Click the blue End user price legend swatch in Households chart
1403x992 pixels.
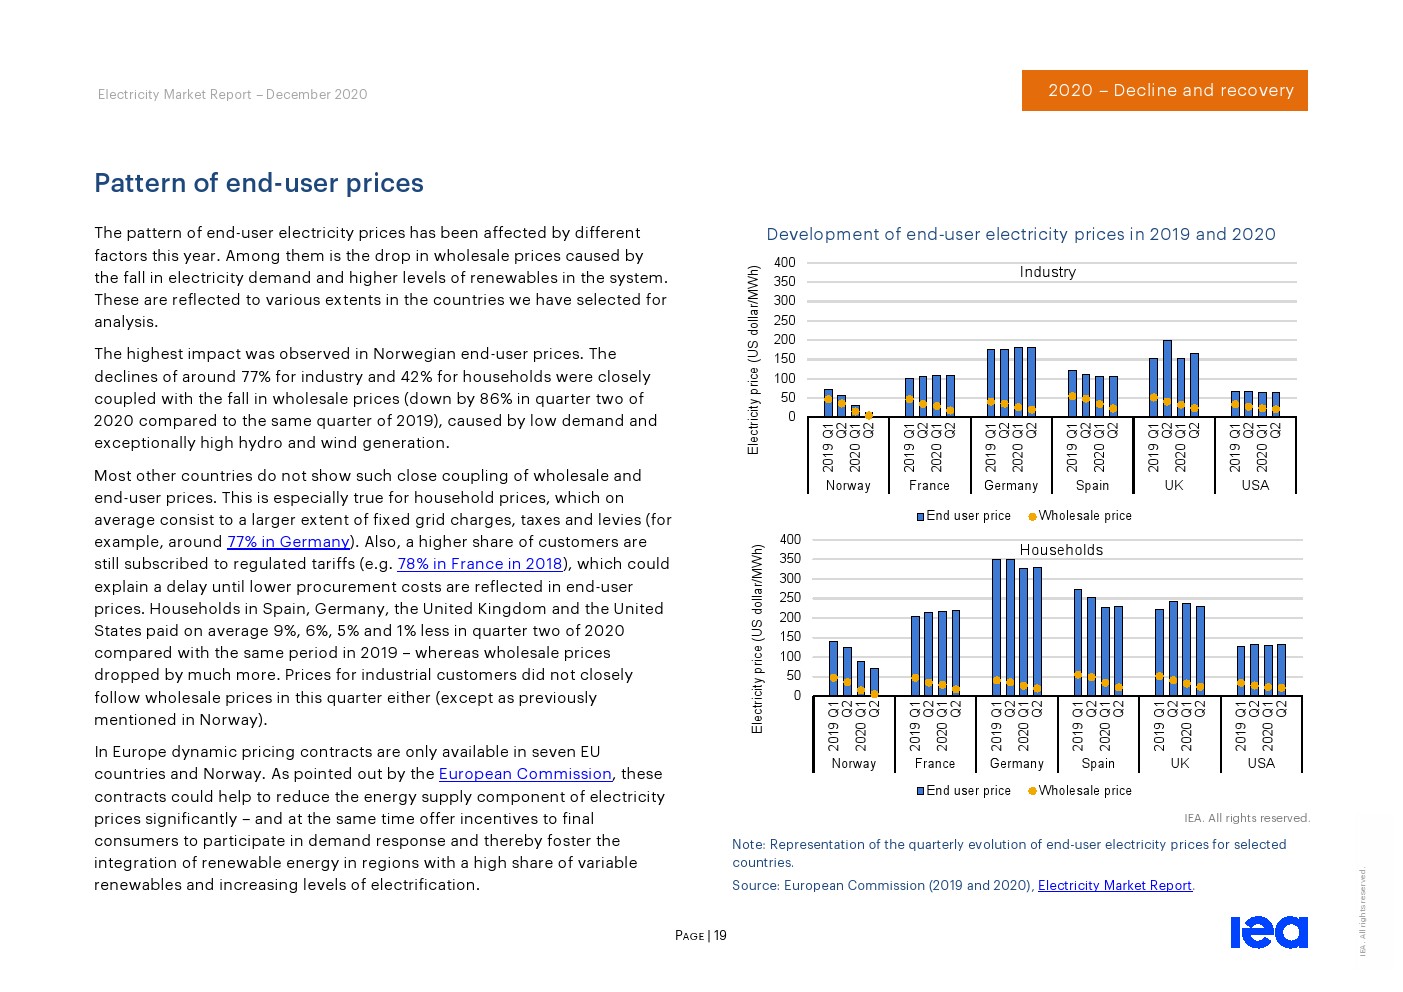pyautogui.click(x=921, y=791)
